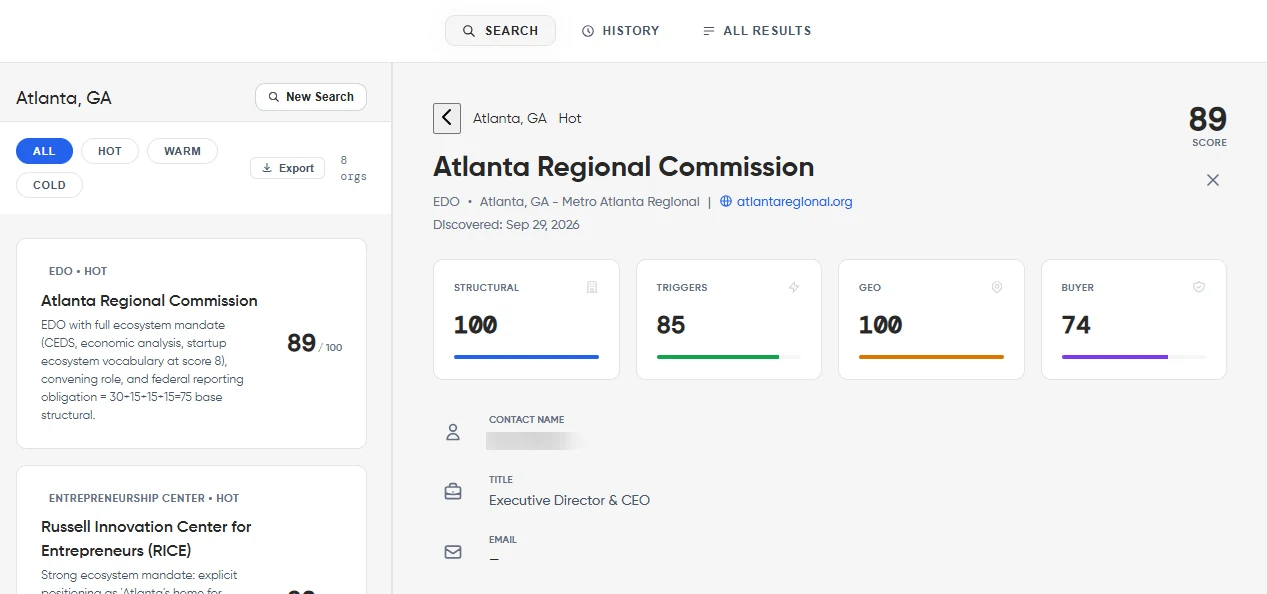Click the lightning bolt icon on Triggers card

(794, 287)
